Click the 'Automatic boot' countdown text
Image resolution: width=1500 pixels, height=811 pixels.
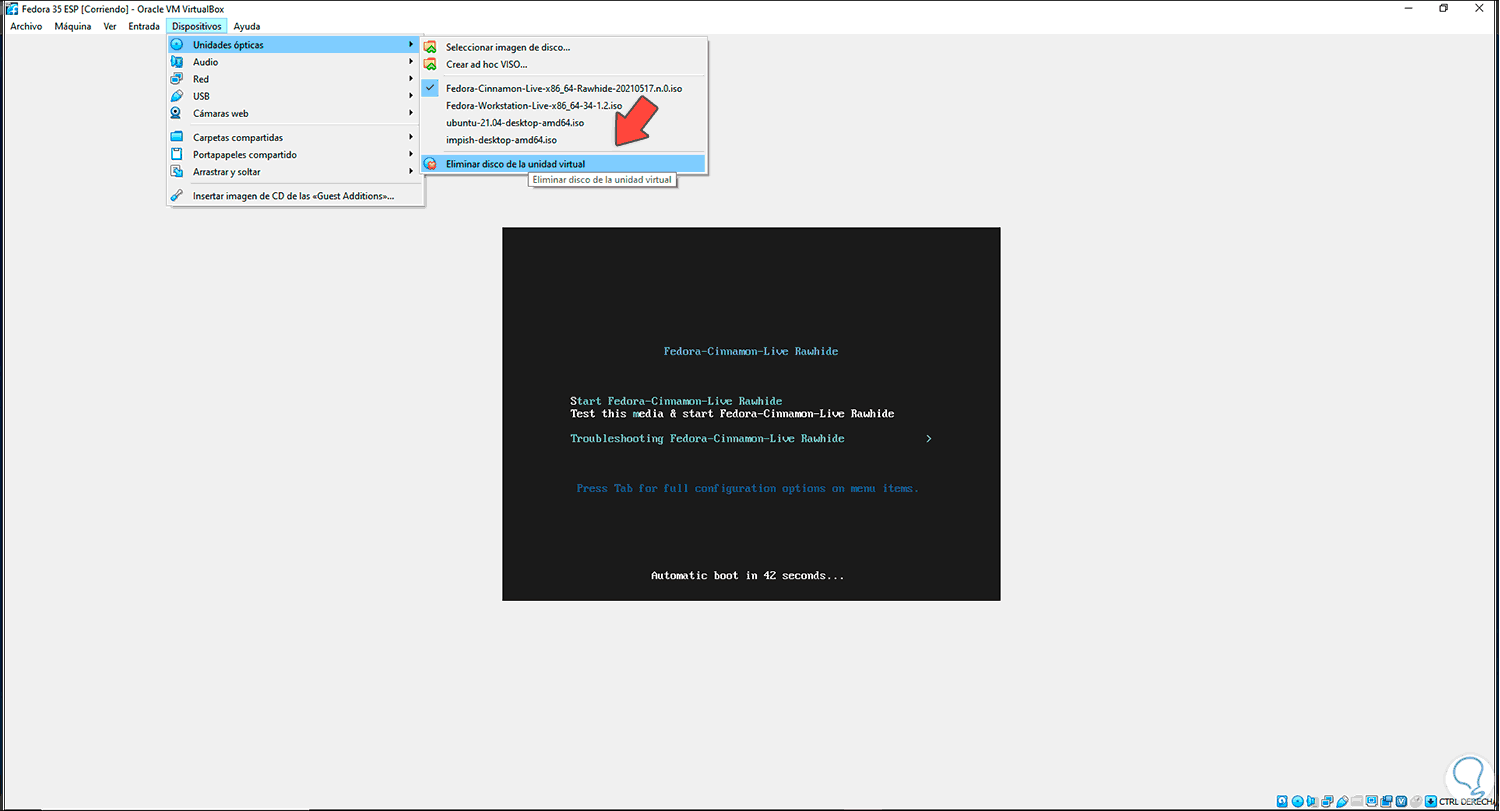(x=748, y=575)
